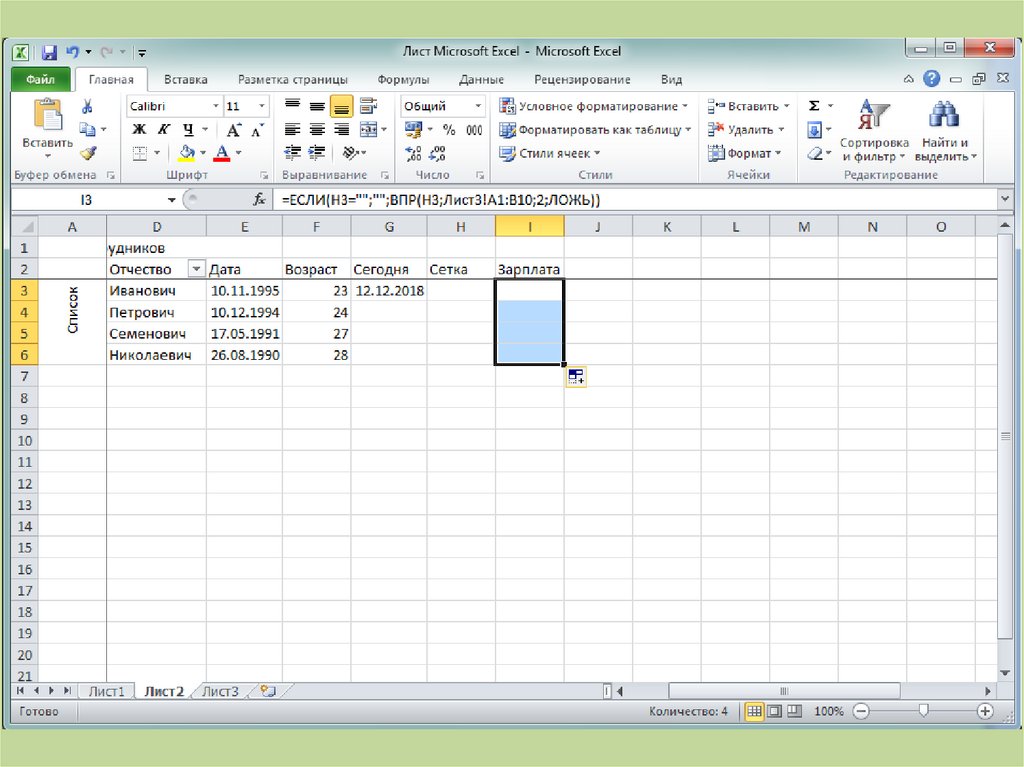Click the AutoSum sigma icon
The height and width of the screenshot is (767, 1024).
(814, 106)
